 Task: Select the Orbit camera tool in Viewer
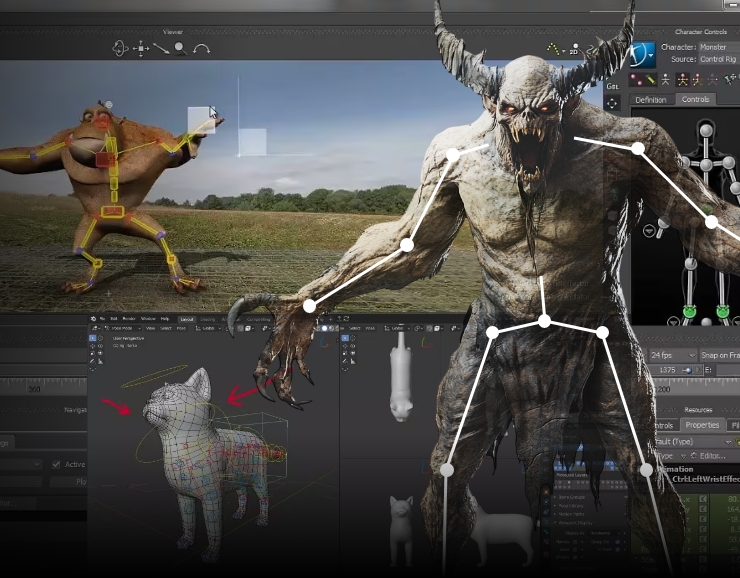coord(120,49)
